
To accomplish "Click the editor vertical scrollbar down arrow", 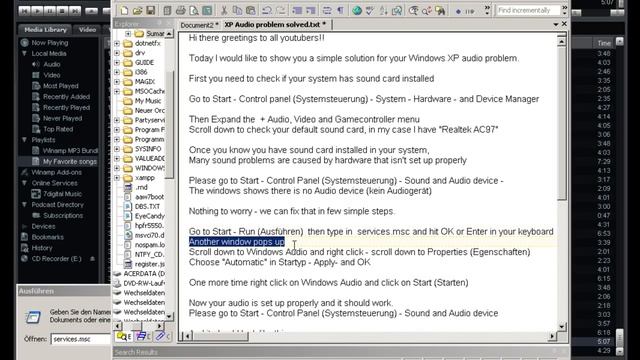I will click(562, 326).
